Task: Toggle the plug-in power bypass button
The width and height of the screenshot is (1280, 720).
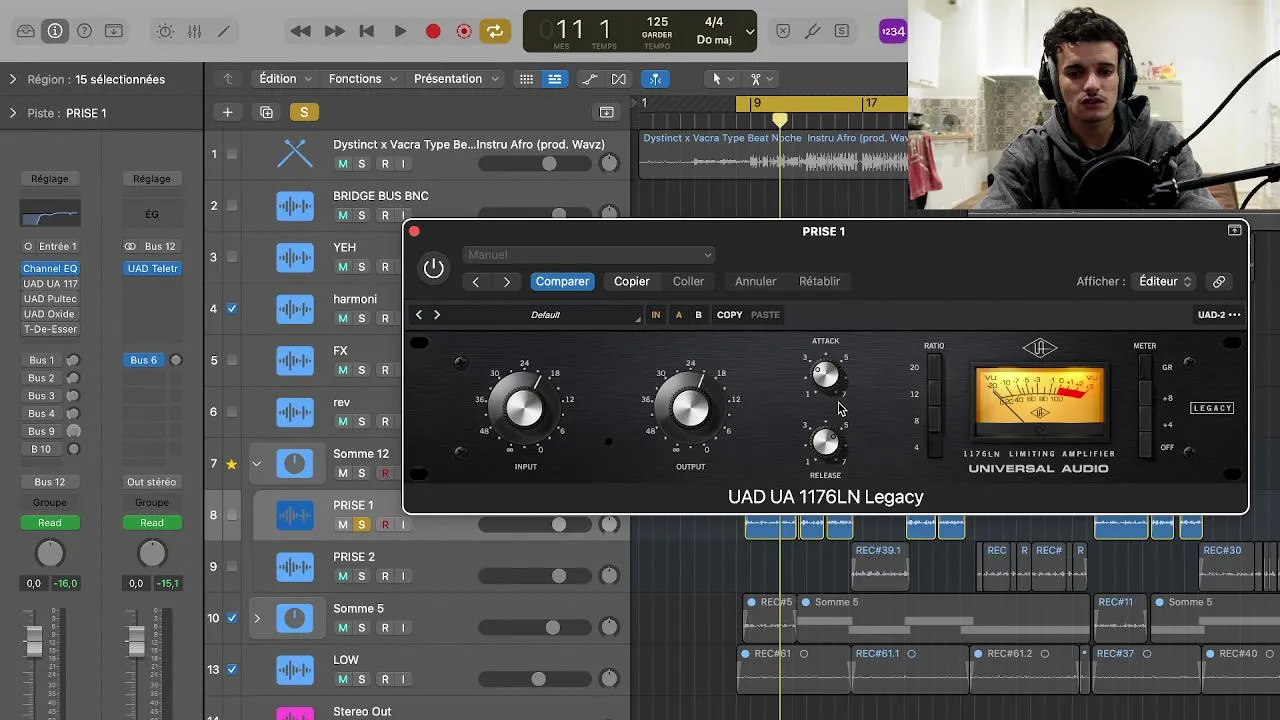Action: coord(433,268)
